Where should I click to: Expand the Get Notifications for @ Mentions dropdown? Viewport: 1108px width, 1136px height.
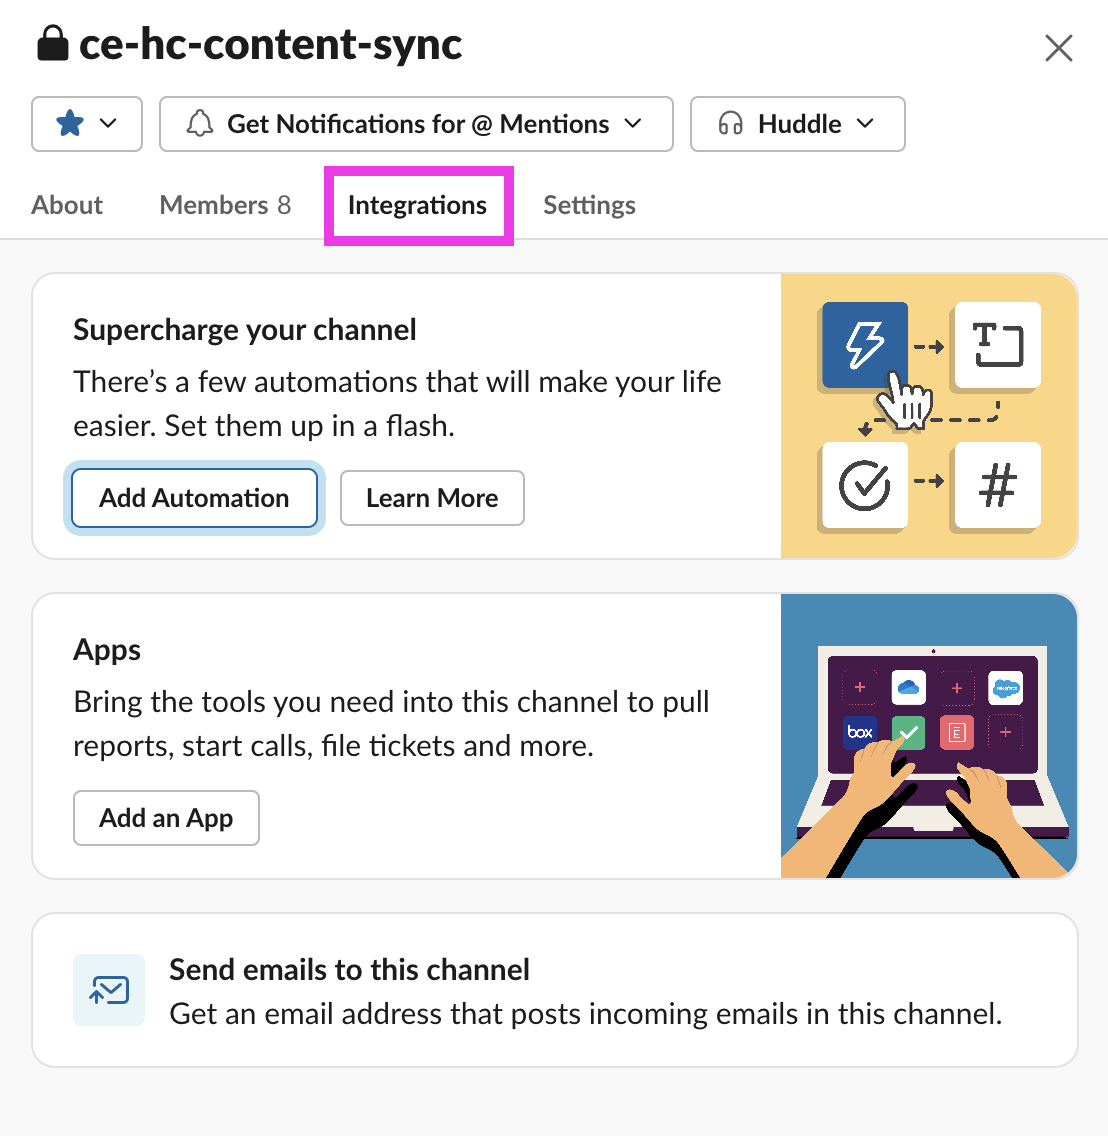(x=633, y=123)
